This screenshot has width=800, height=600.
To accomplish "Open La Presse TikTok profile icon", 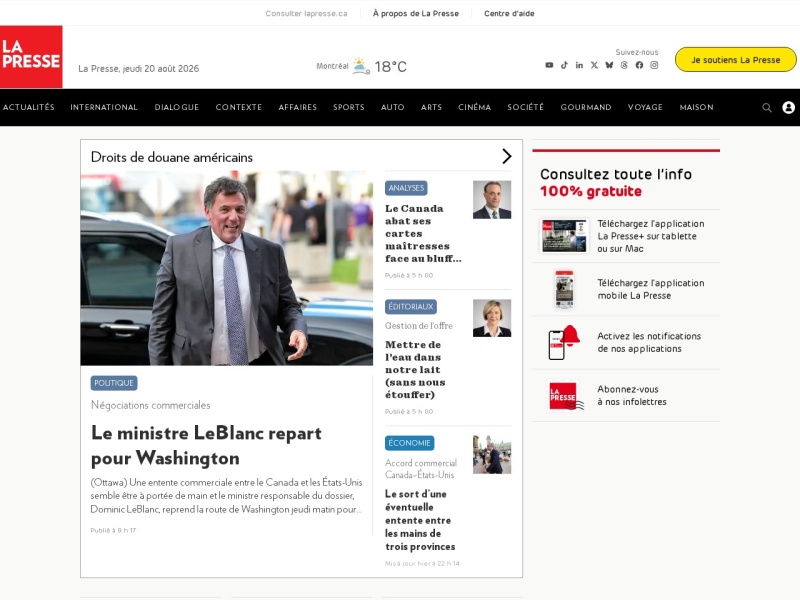I will point(564,65).
